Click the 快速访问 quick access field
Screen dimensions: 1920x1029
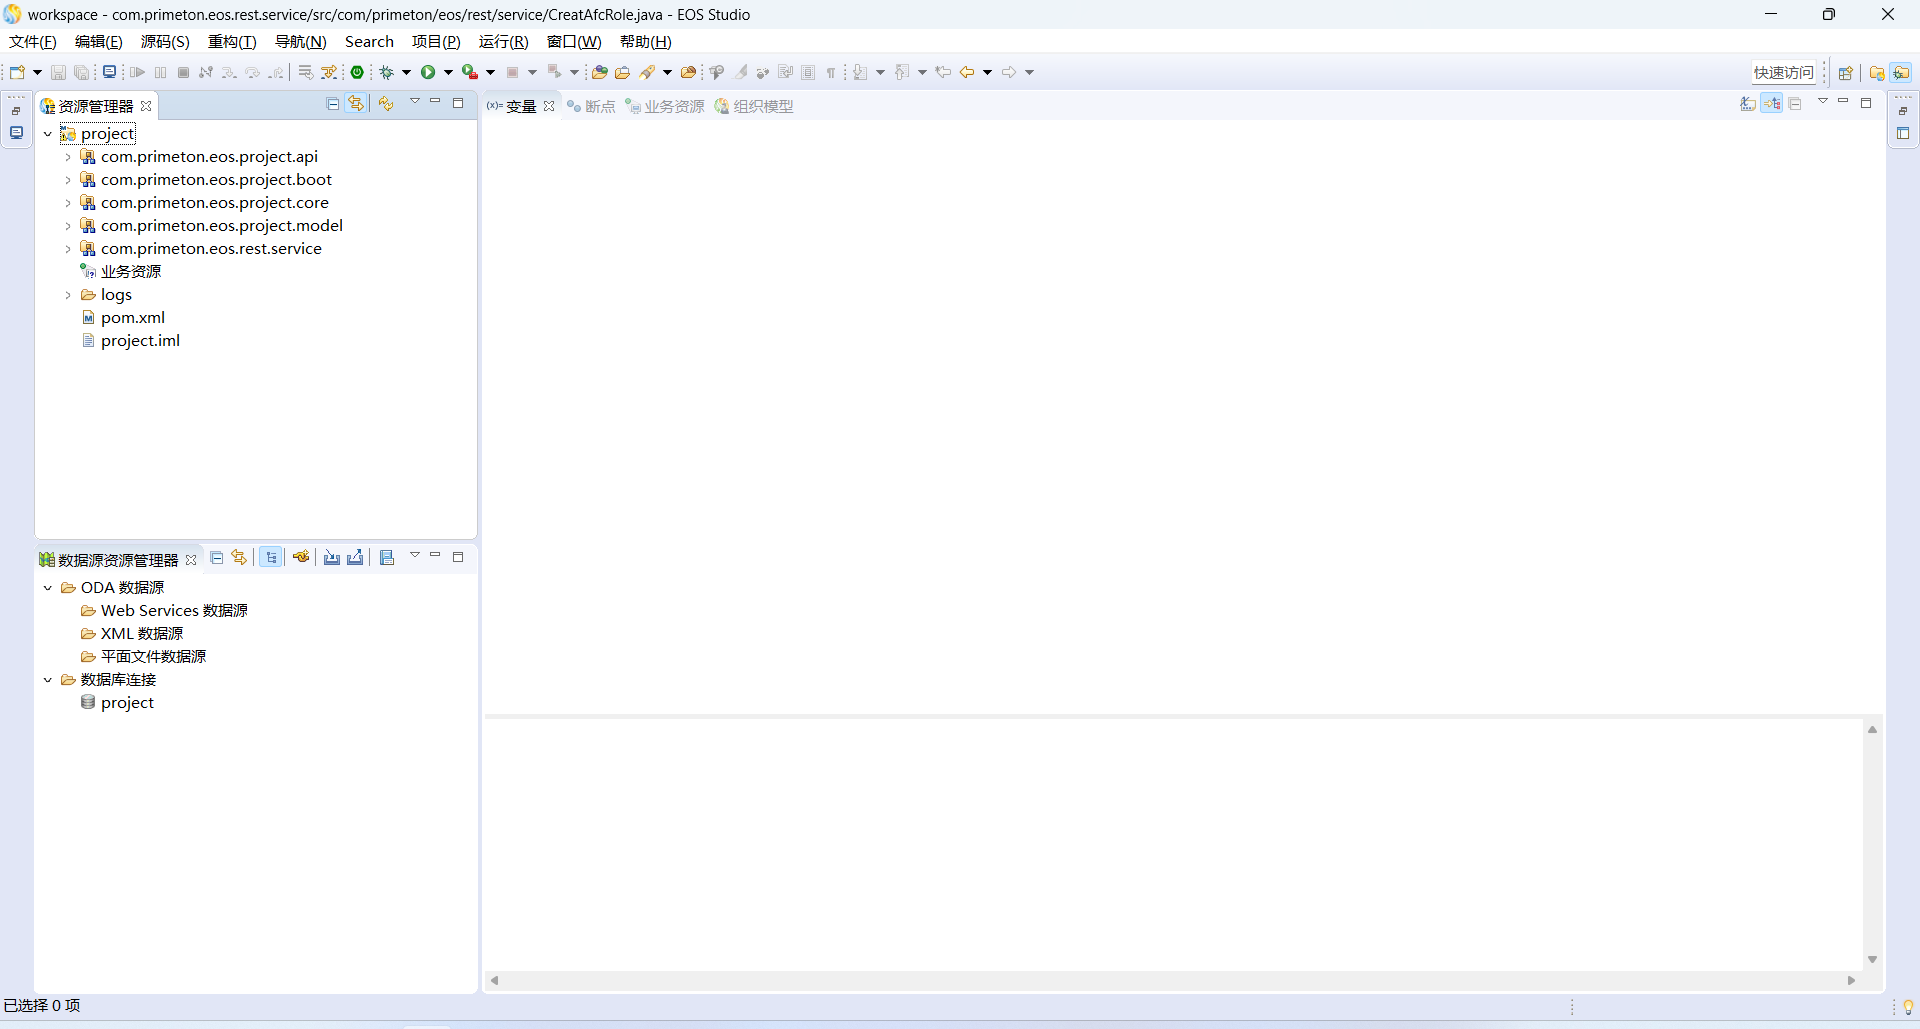coord(1783,72)
